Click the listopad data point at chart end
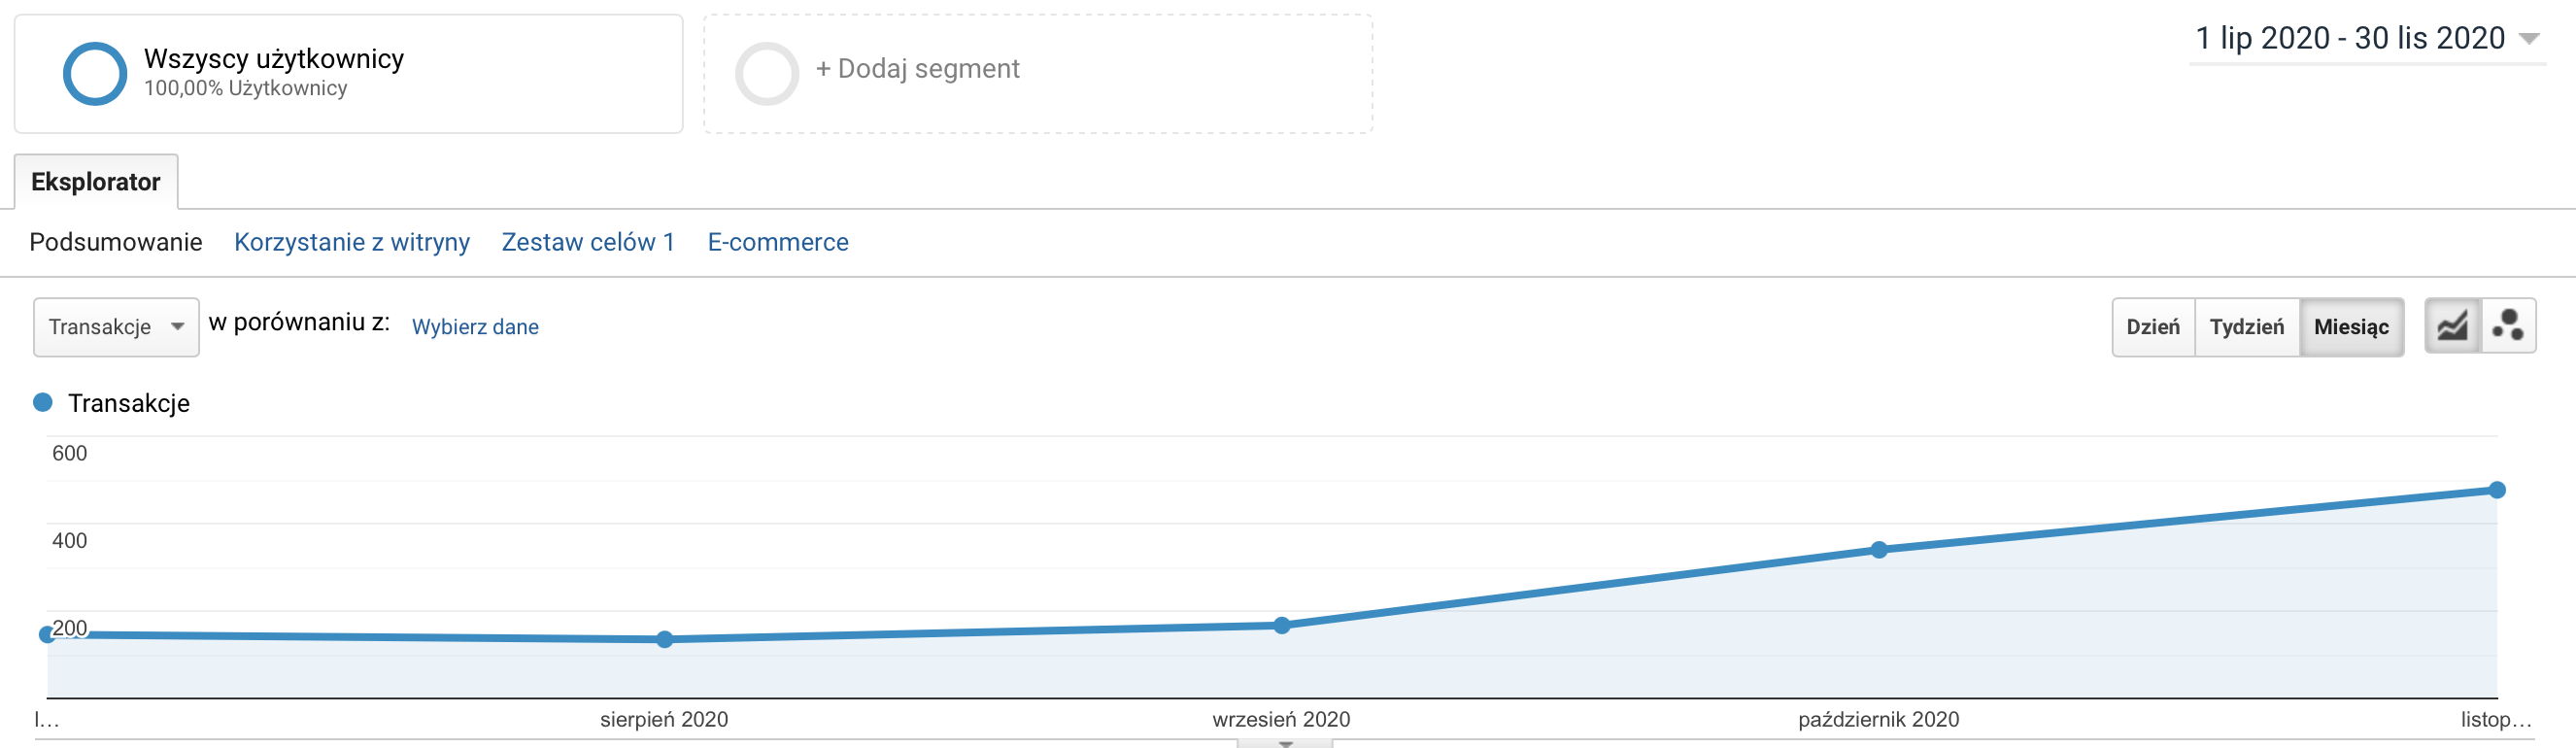The height and width of the screenshot is (748, 2576). pos(2497,489)
